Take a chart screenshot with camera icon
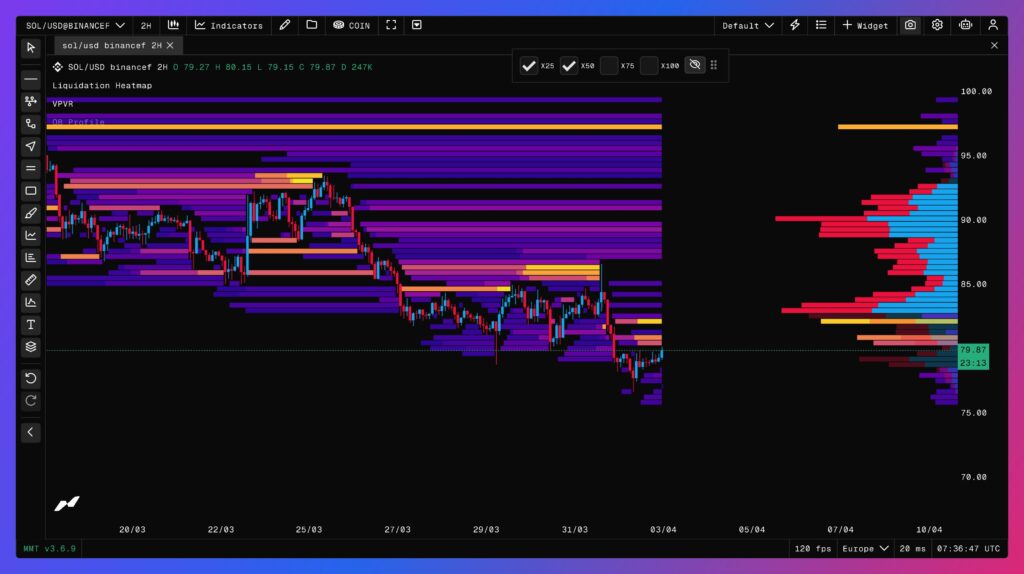The width and height of the screenshot is (1024, 574). pyautogui.click(x=910, y=25)
